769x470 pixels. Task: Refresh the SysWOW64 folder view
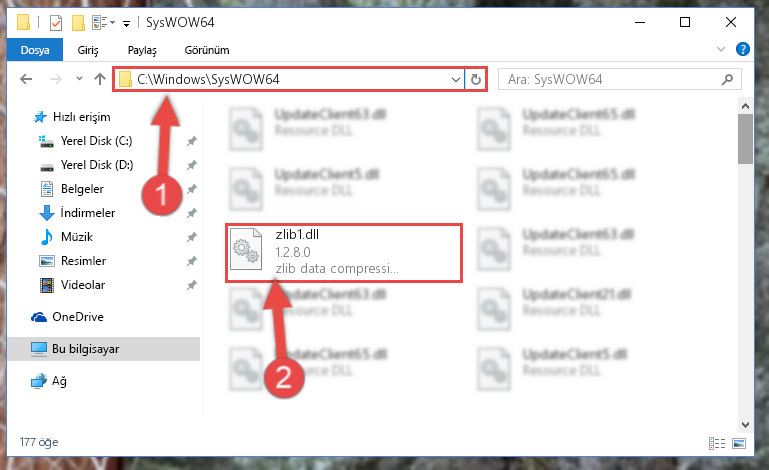(475, 79)
